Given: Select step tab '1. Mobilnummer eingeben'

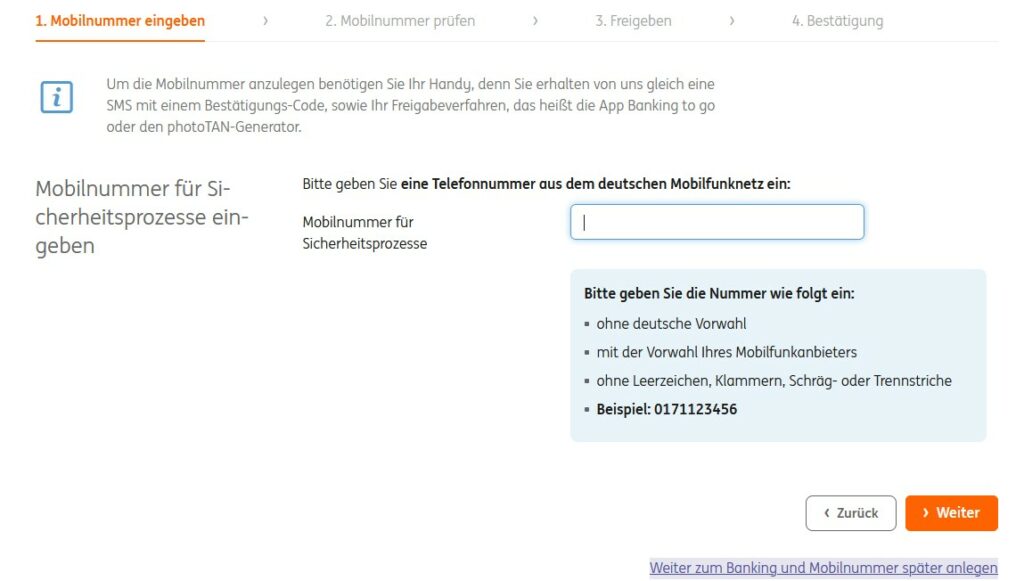Looking at the screenshot, I should [x=120, y=21].
